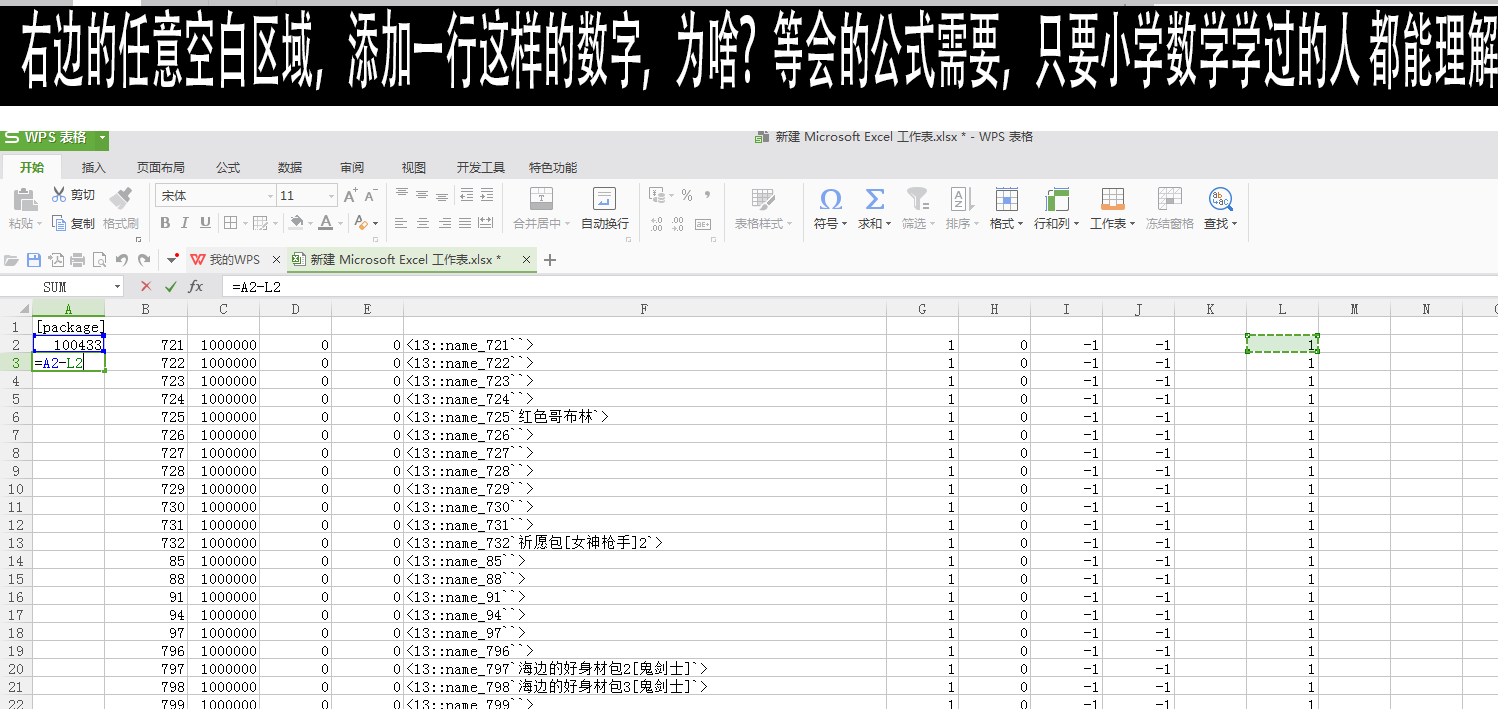The image size is (1498, 709).
Task: Switch to the 插入 (Insert) ribbon tab
Action: pyautogui.click(x=93, y=167)
